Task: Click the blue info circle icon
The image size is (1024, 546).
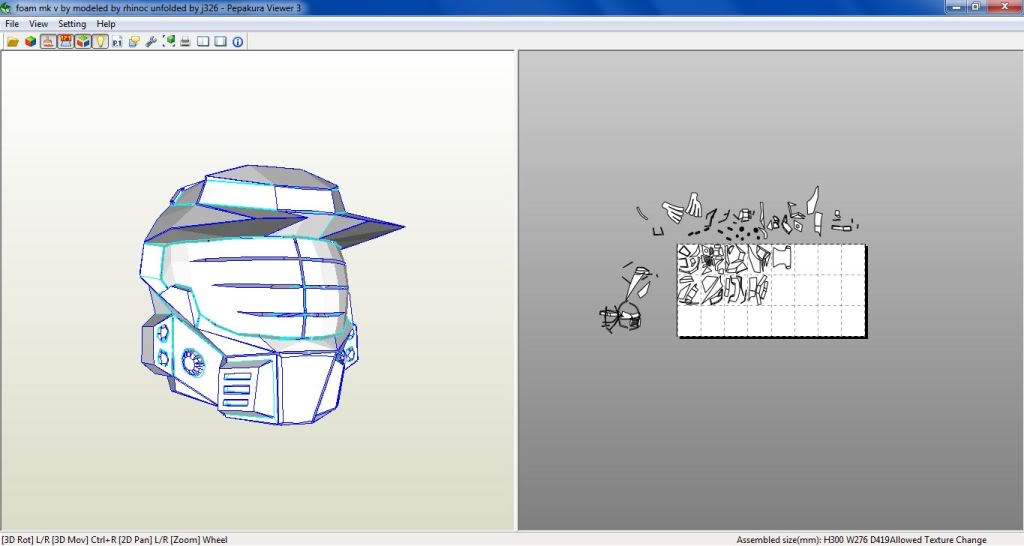Action: coord(238,42)
